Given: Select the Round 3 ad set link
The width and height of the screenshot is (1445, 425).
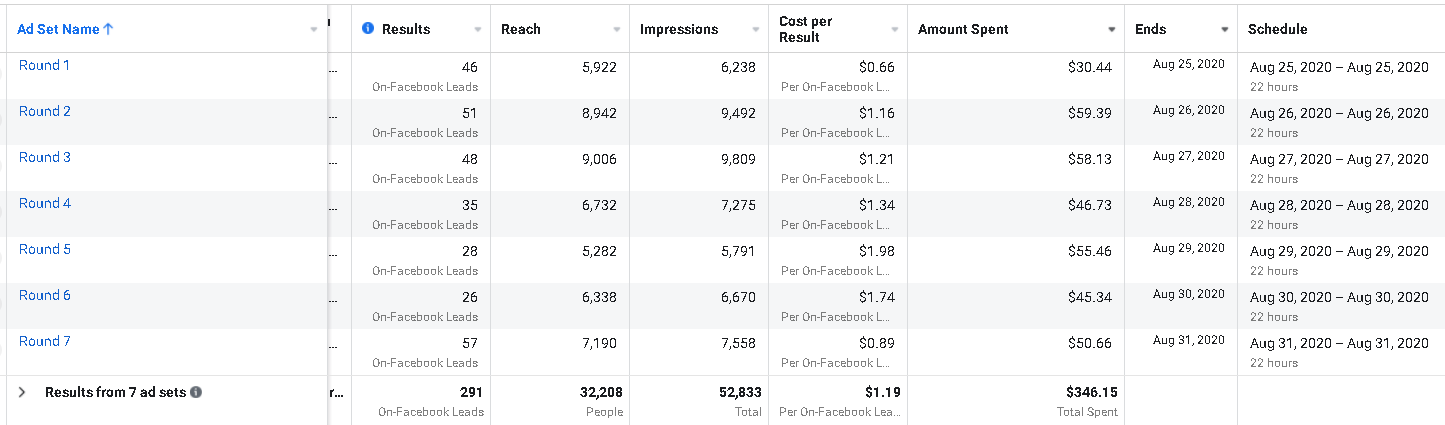Looking at the screenshot, I should tap(45, 158).
